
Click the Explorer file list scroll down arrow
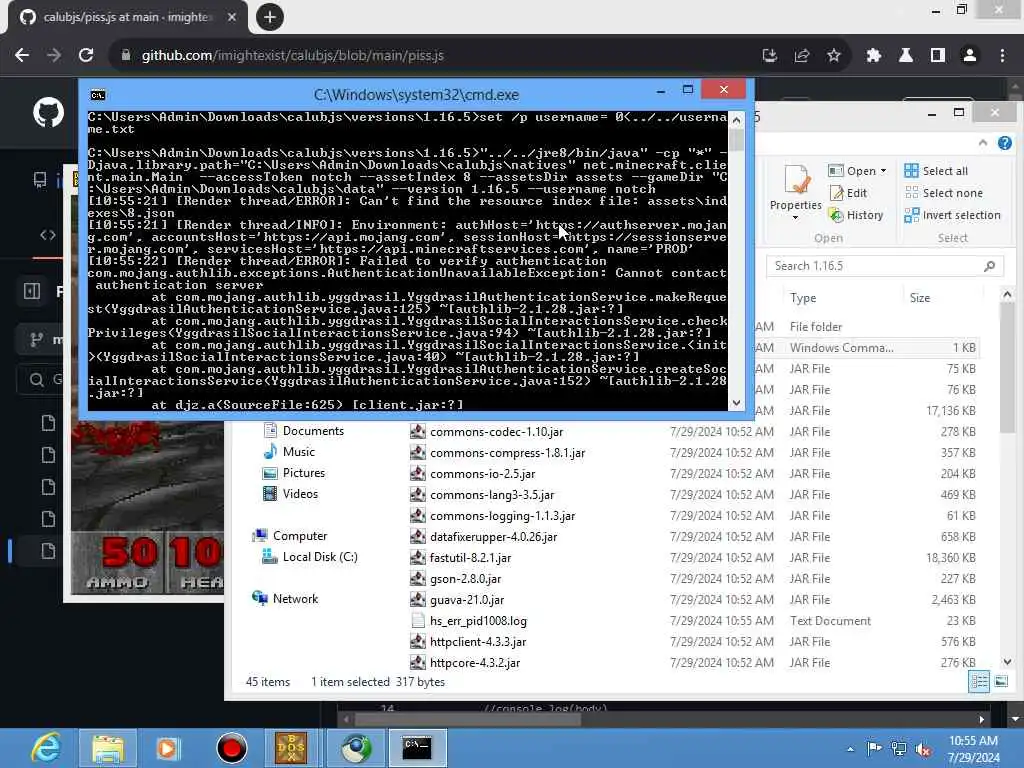tap(1007, 662)
